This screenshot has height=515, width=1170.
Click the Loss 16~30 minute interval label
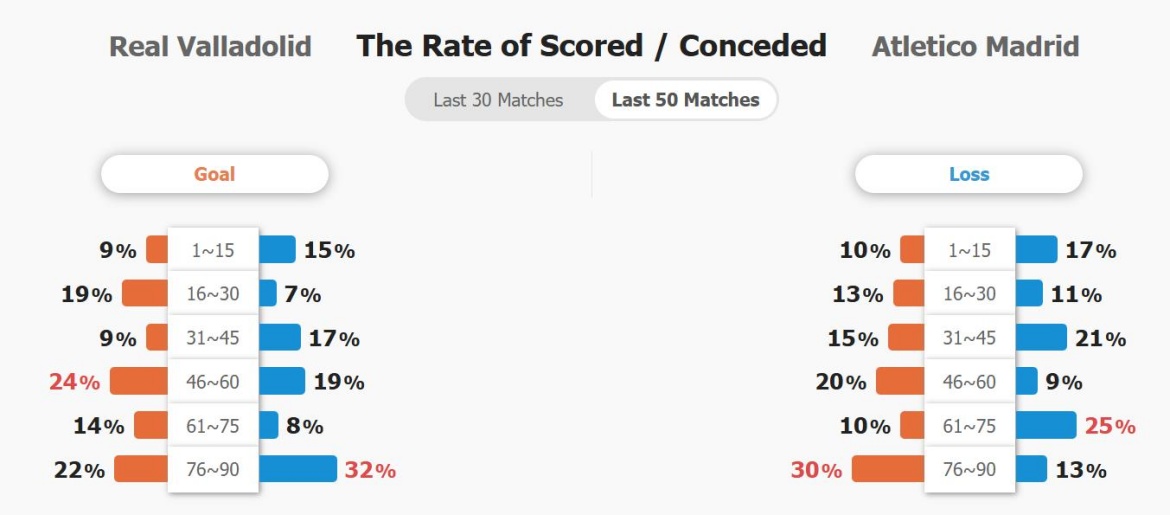969,294
